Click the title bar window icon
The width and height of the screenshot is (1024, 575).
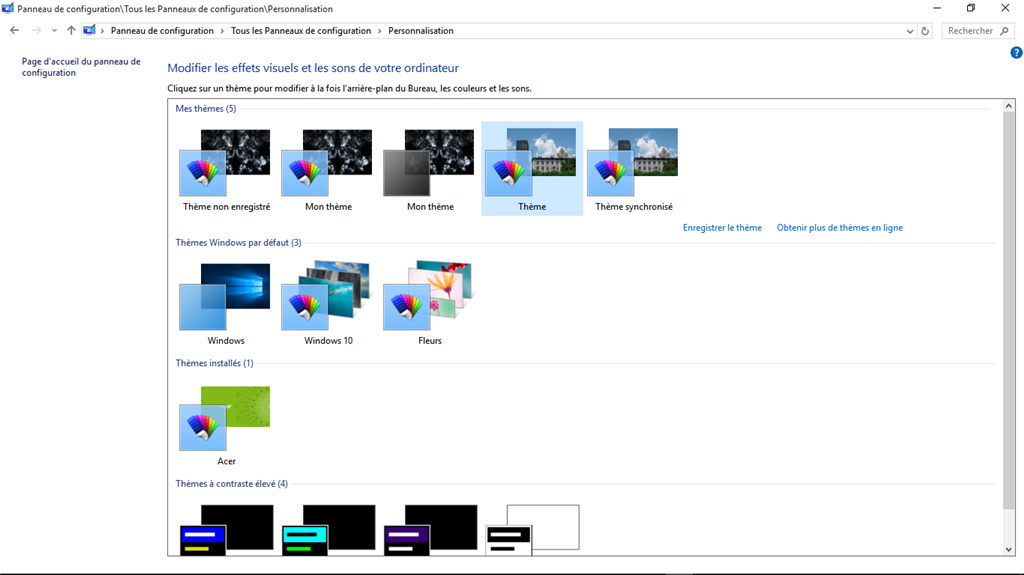pos(8,8)
